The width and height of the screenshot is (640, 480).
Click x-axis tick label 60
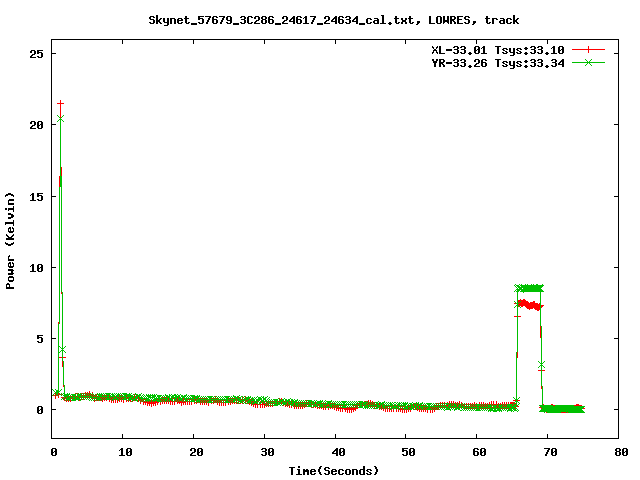[x=480, y=452]
